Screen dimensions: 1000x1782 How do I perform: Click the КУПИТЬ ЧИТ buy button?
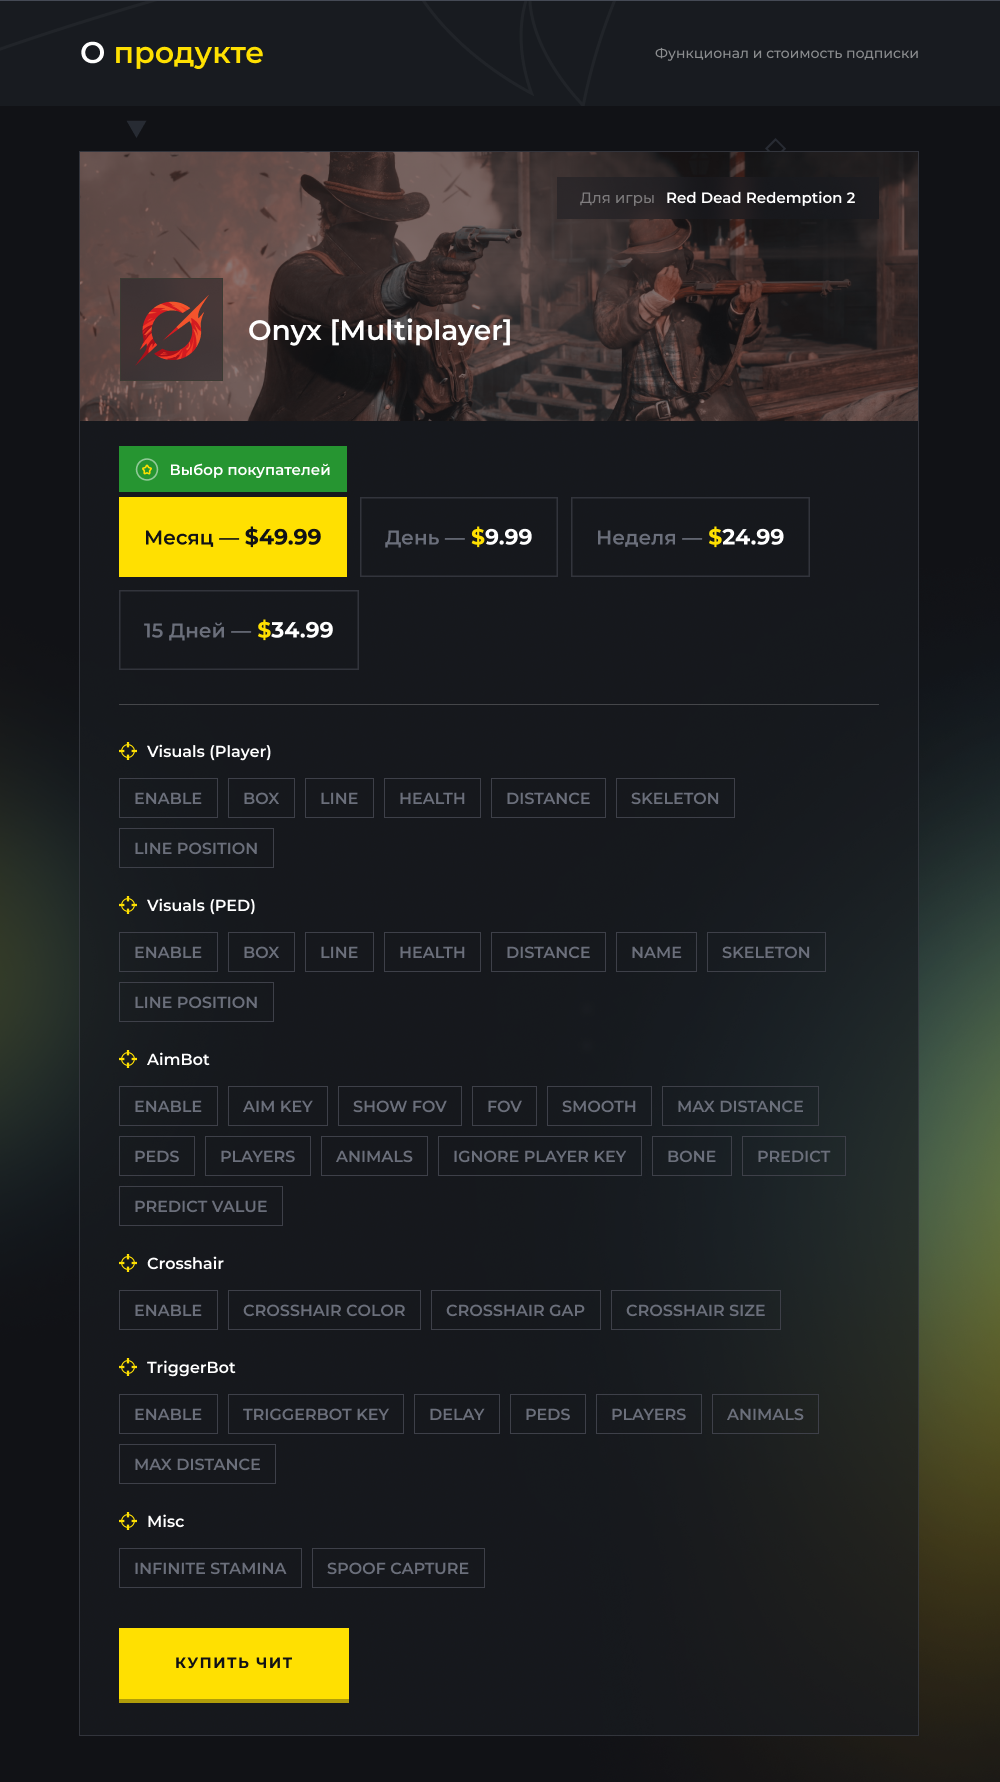[x=234, y=1664]
